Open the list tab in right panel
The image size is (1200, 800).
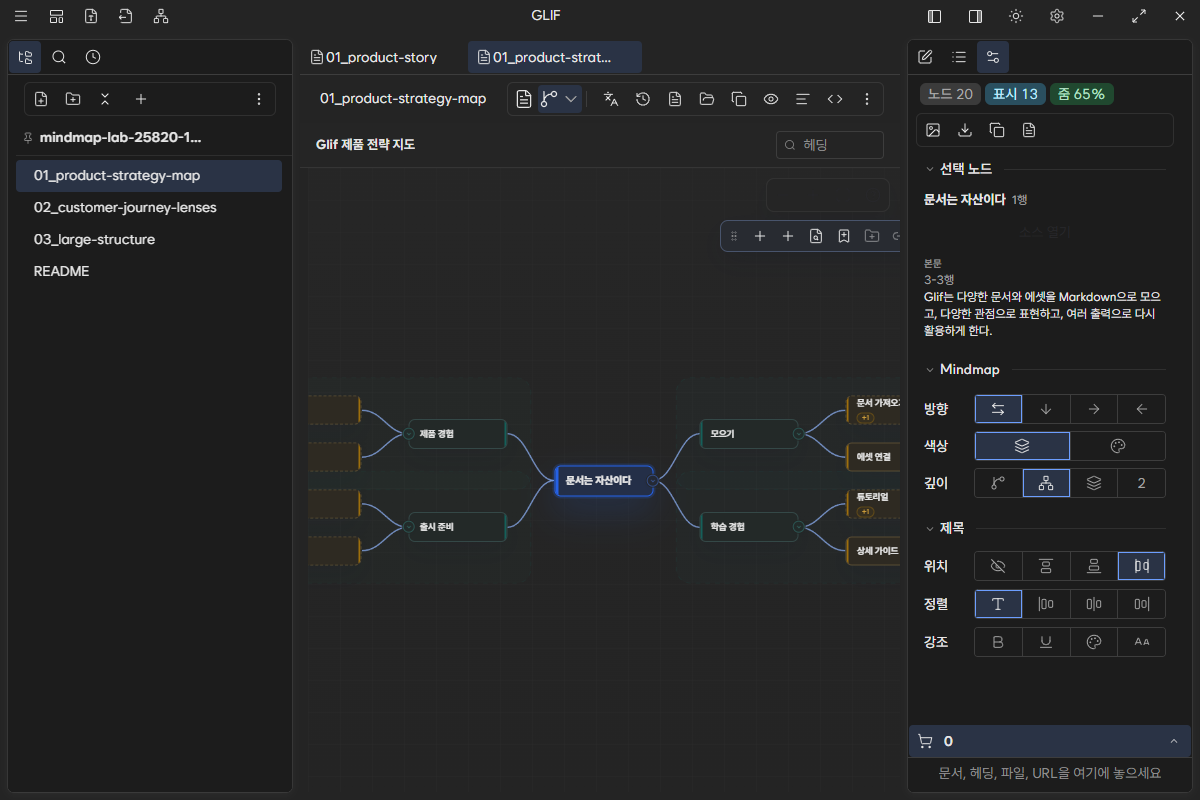pos(959,57)
